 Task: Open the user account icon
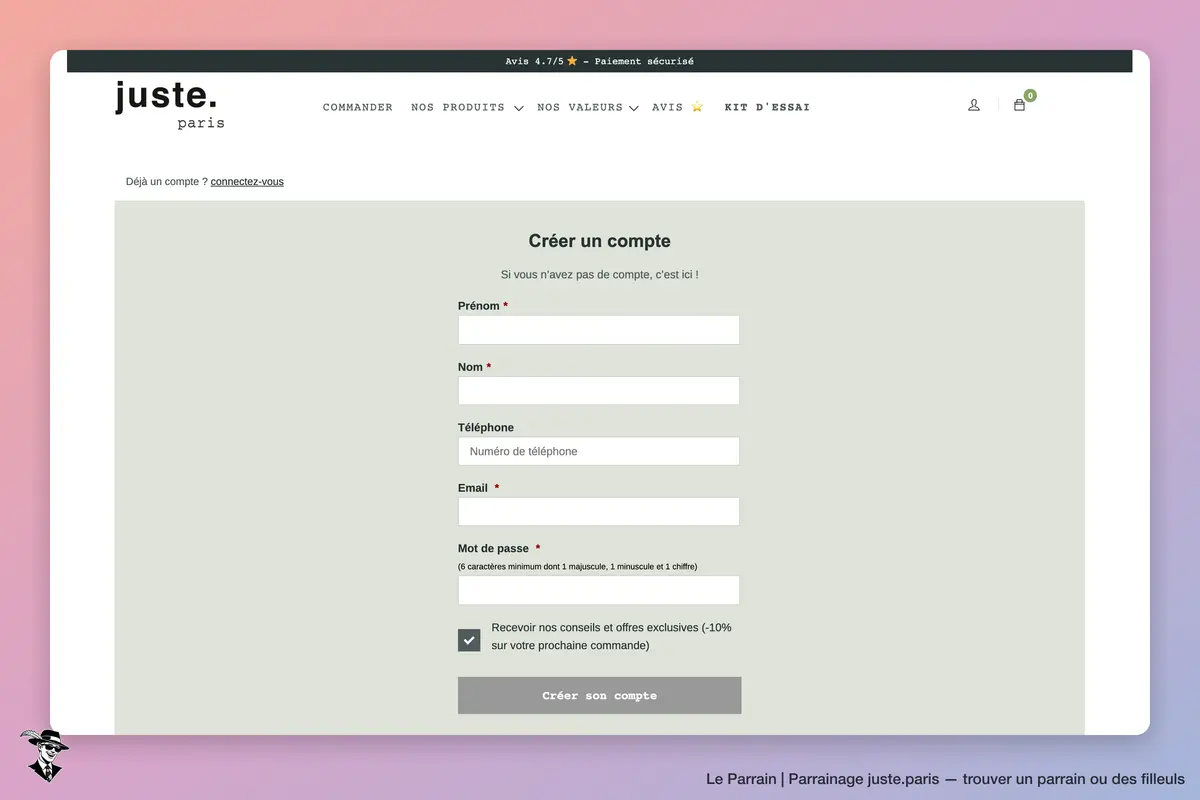(974, 105)
